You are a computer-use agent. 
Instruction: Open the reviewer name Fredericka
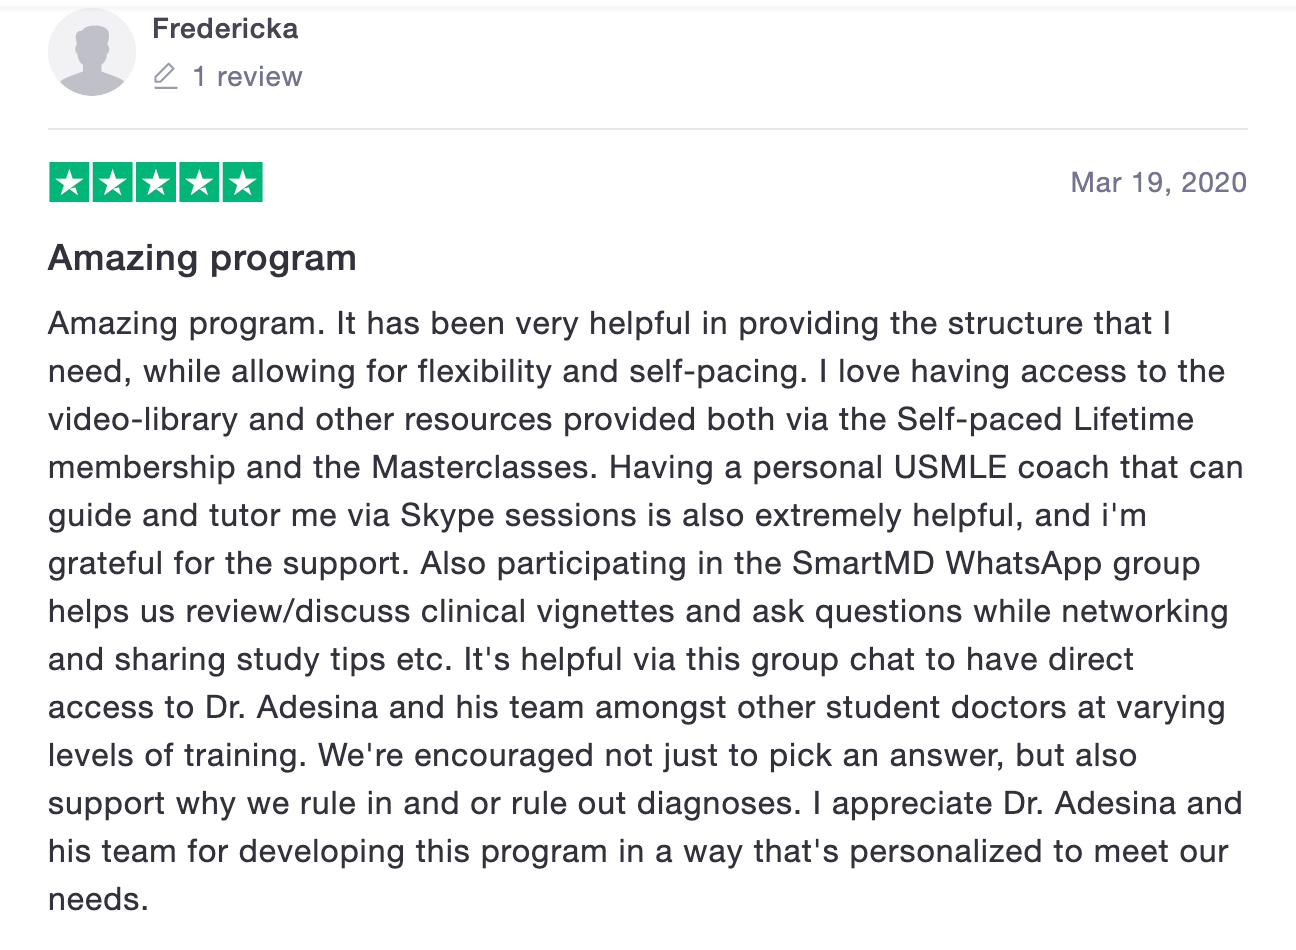(225, 28)
